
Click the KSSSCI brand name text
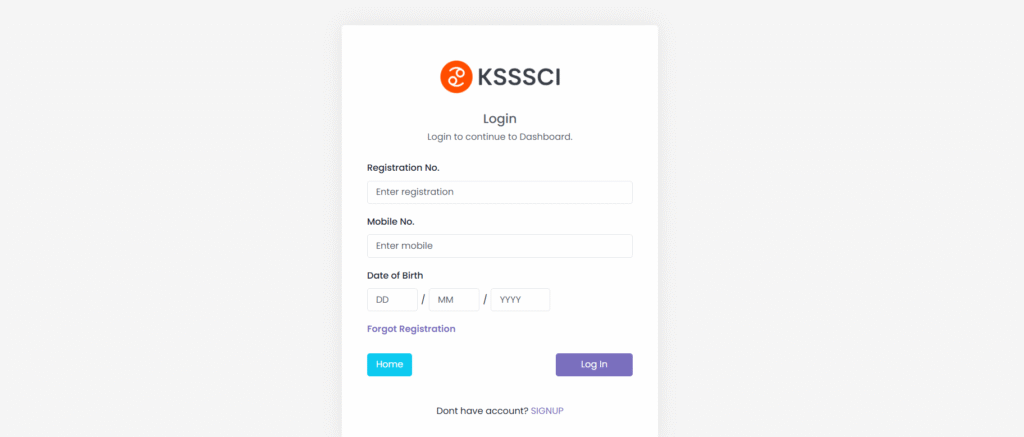(x=518, y=77)
